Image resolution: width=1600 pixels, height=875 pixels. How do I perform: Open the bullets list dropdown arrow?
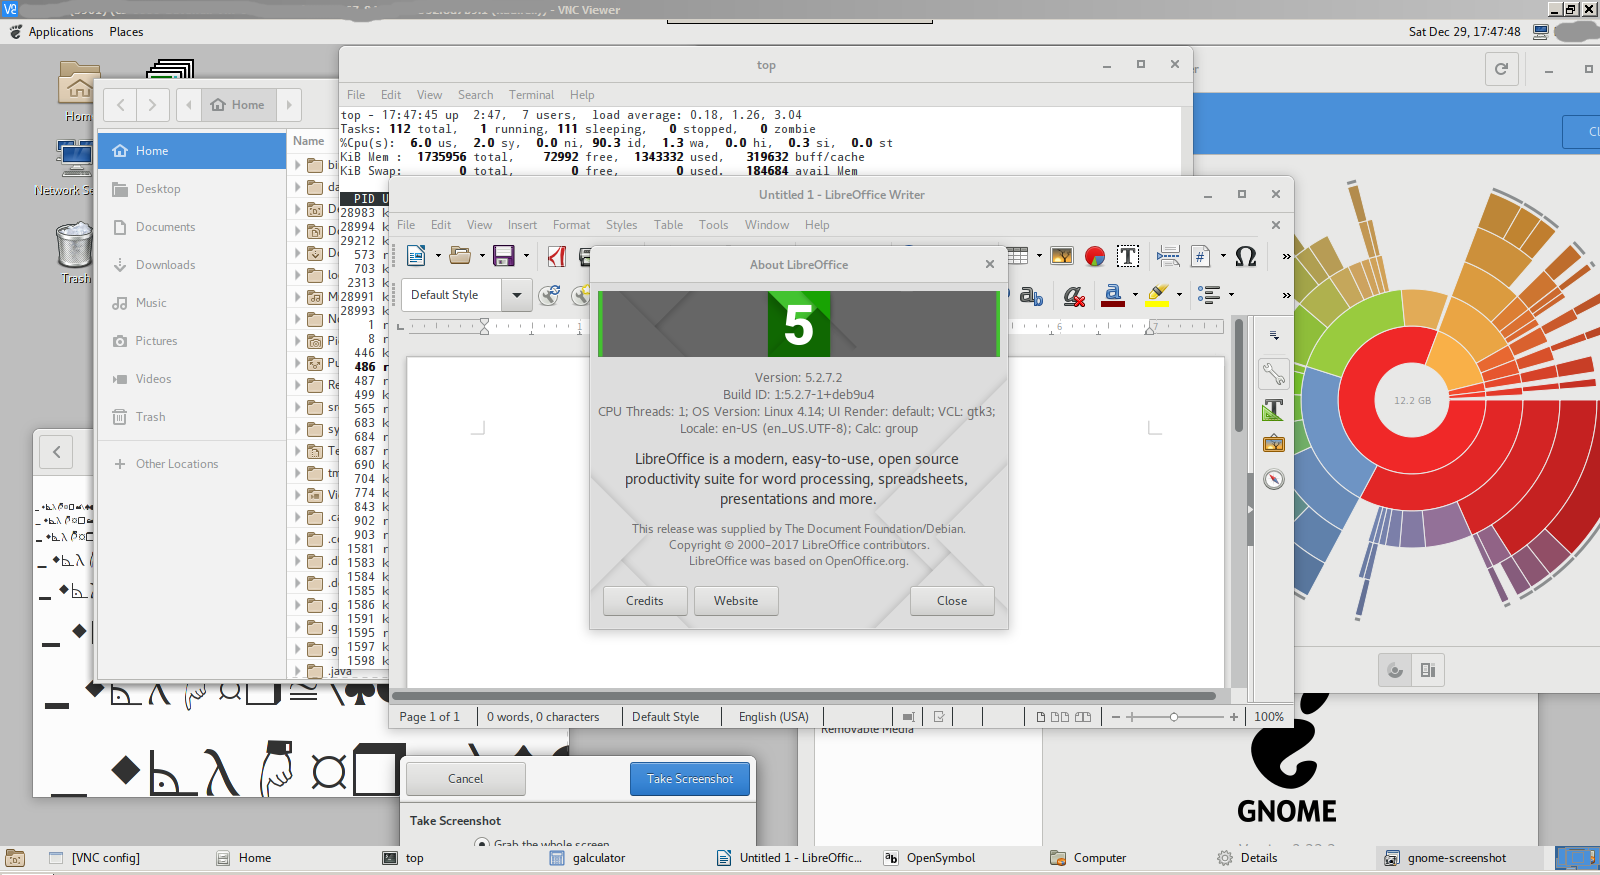pos(1231,295)
